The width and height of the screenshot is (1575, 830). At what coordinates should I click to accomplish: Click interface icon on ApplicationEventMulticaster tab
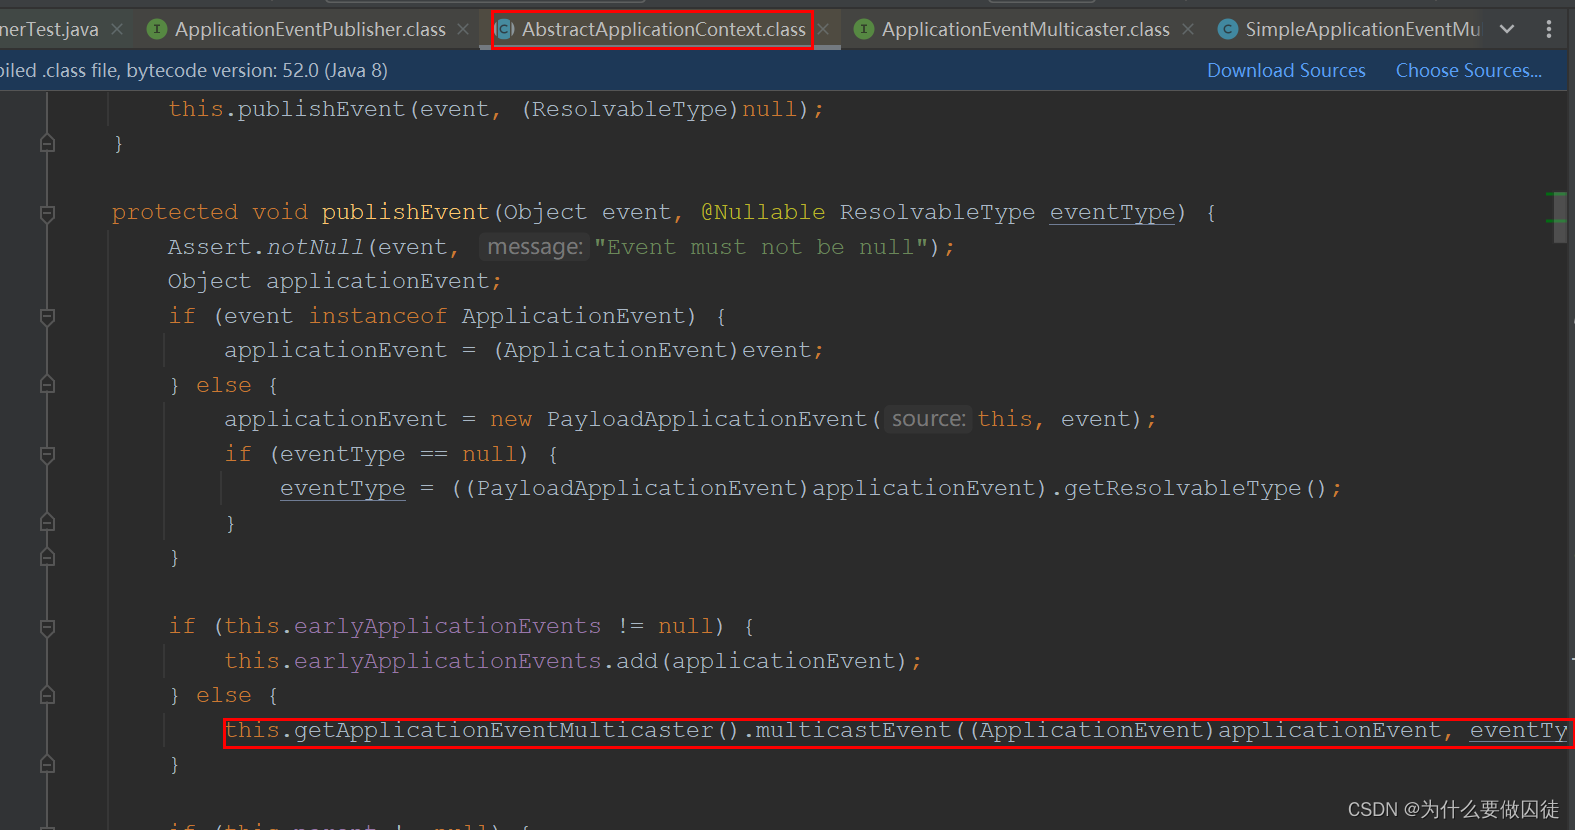pos(864,29)
